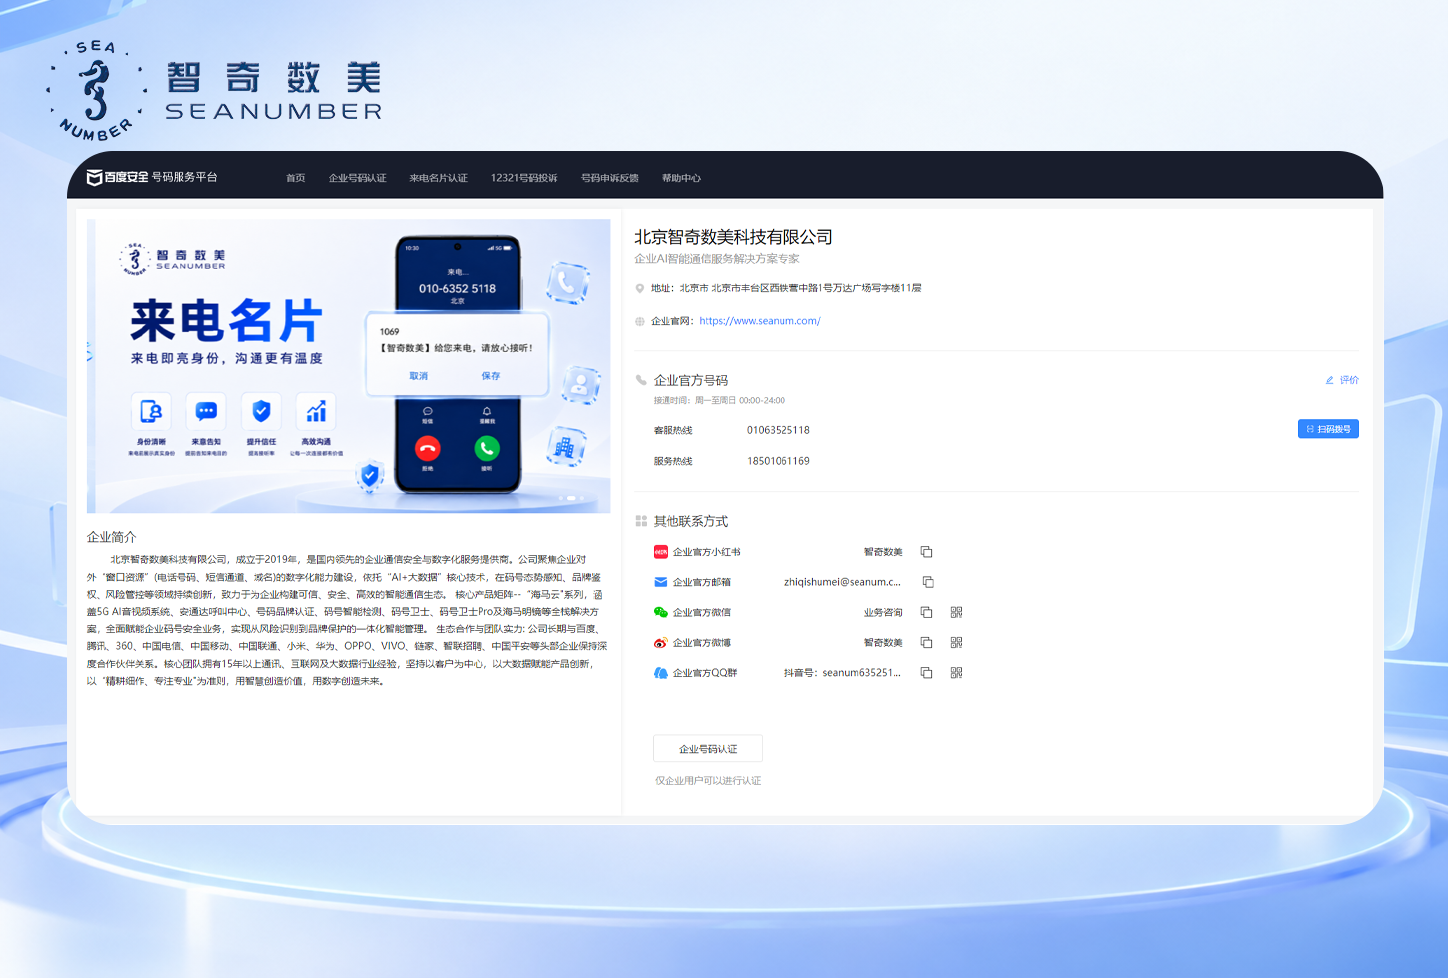Click the 仅企业用户可以进行认证 note
1448x978 pixels.
708,781
